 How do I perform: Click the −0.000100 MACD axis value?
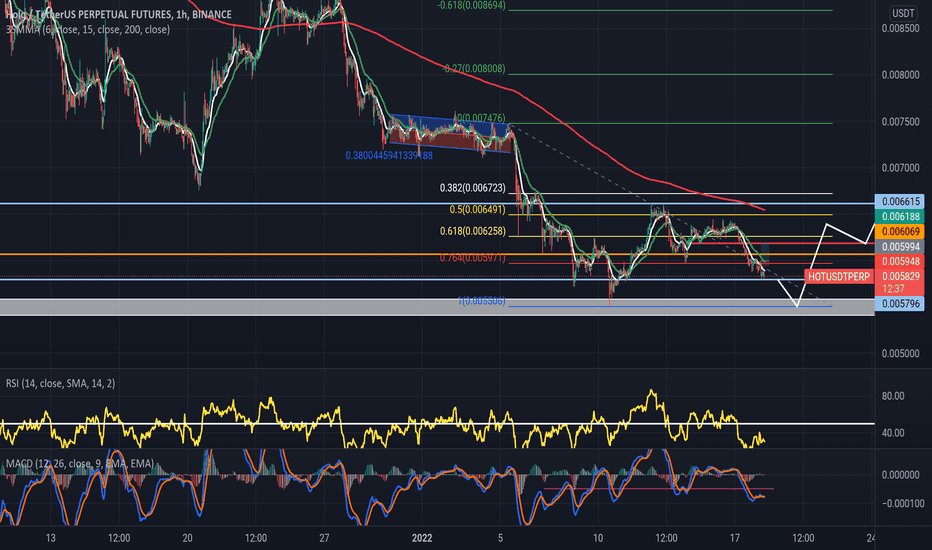(903, 504)
